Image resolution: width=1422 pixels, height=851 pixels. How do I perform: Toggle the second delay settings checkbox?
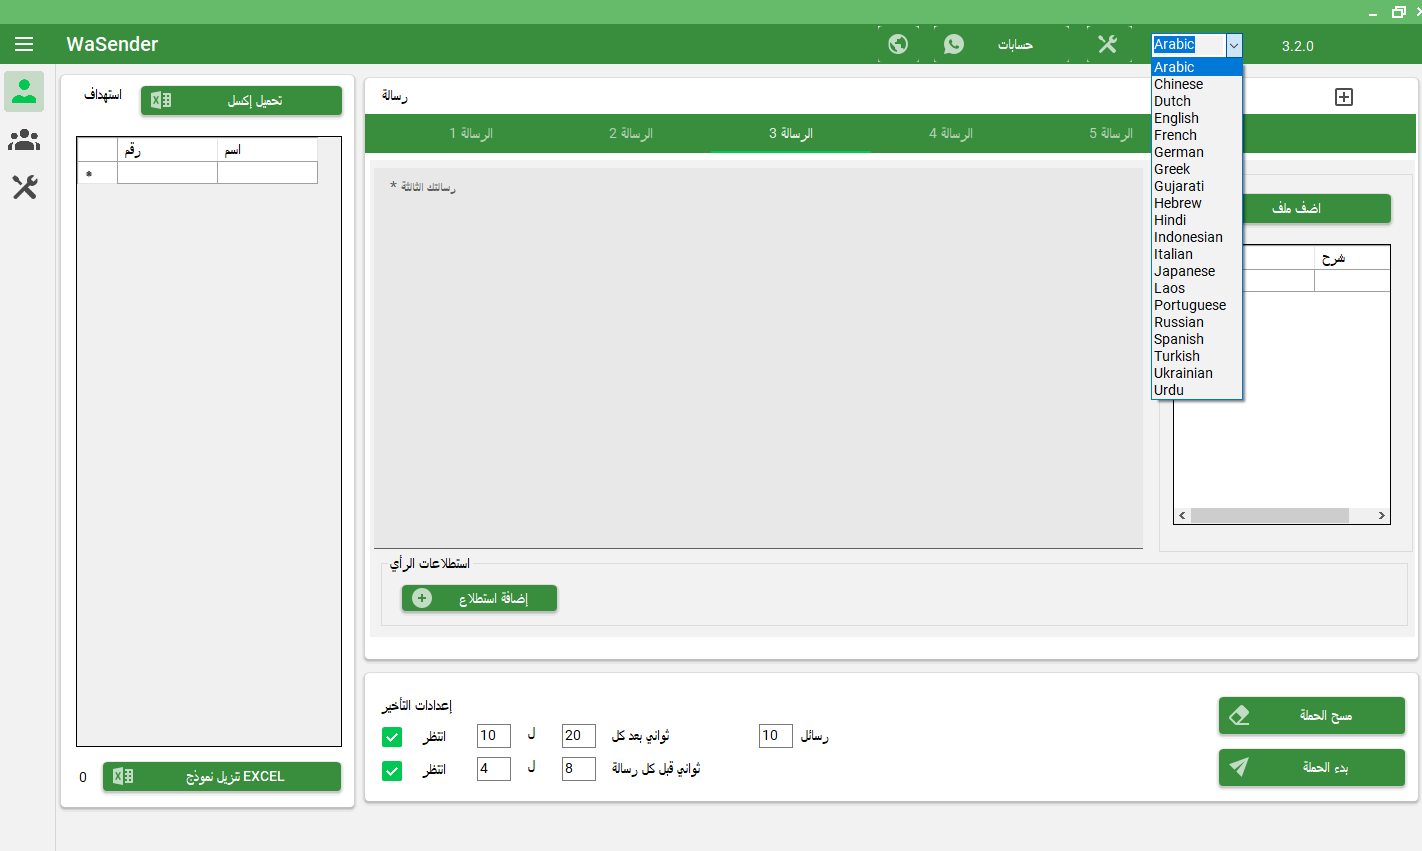click(392, 771)
